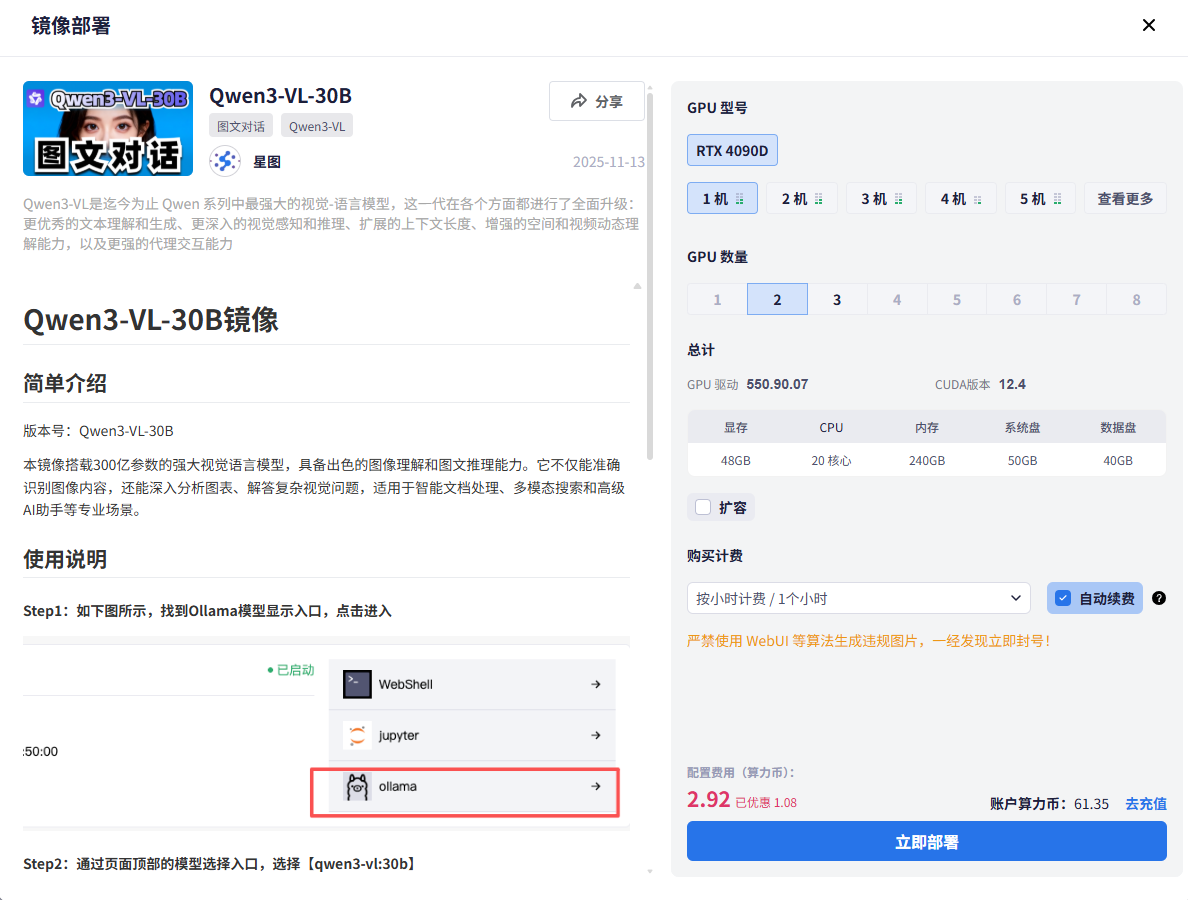Click the Qwen3-VL tag
1188x900 pixels.
pyautogui.click(x=316, y=125)
